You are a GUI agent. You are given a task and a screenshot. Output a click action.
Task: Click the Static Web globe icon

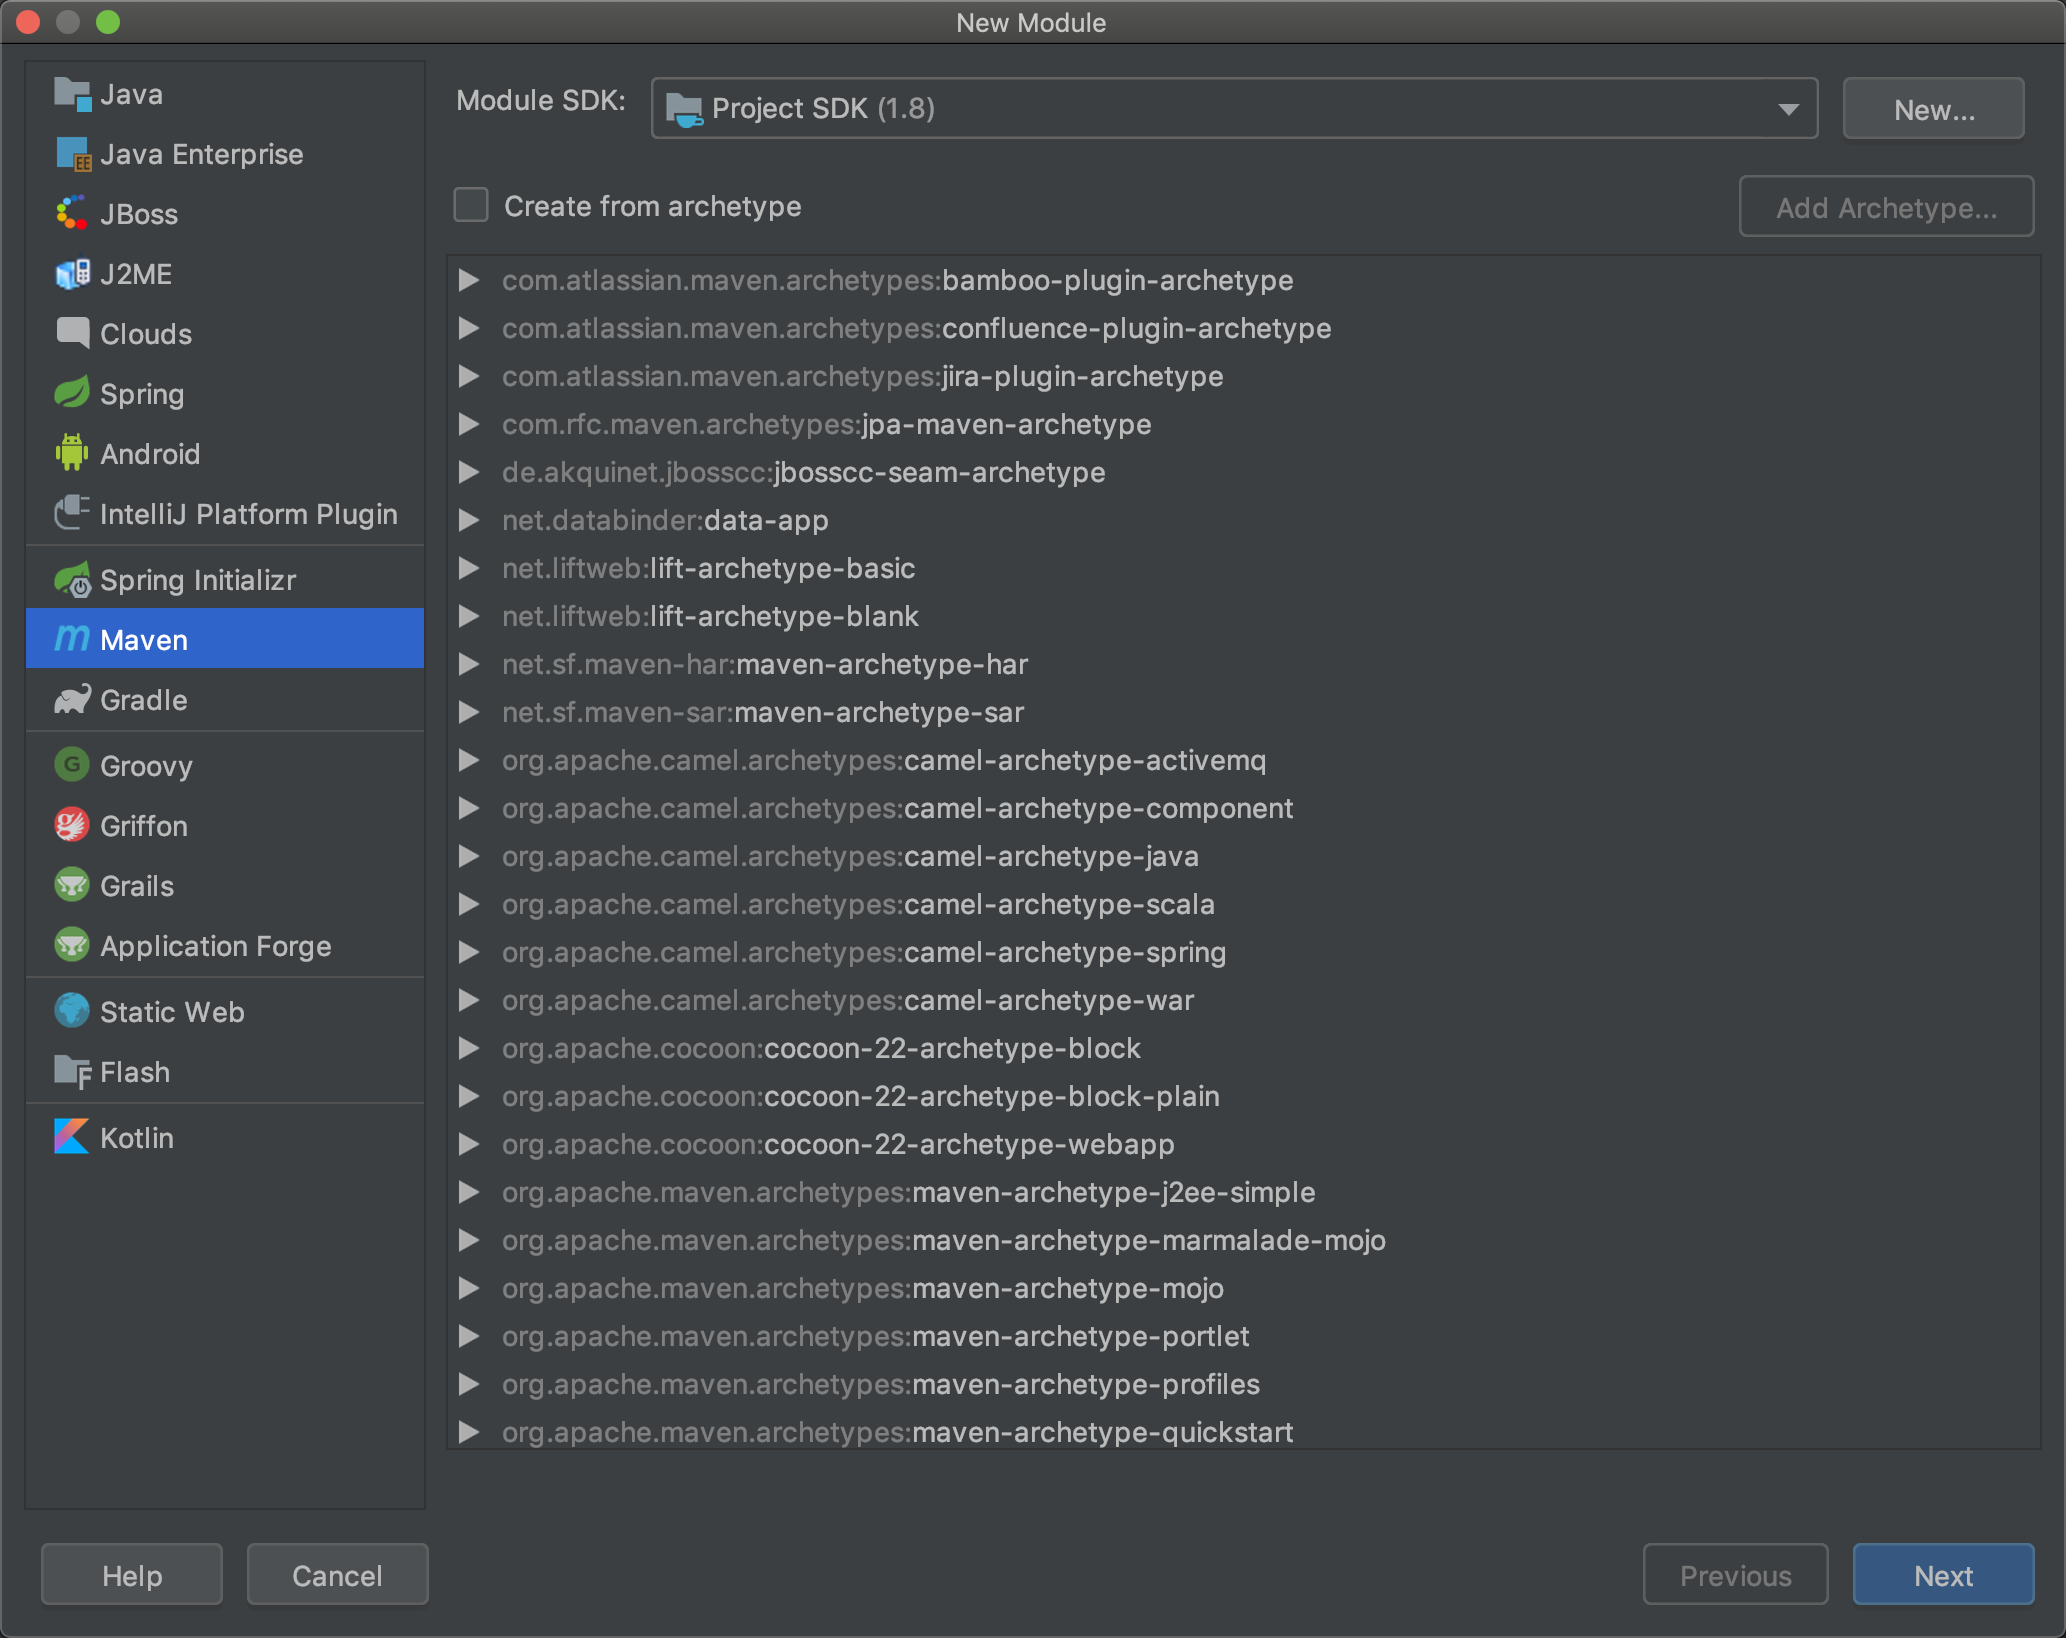[x=71, y=1011]
